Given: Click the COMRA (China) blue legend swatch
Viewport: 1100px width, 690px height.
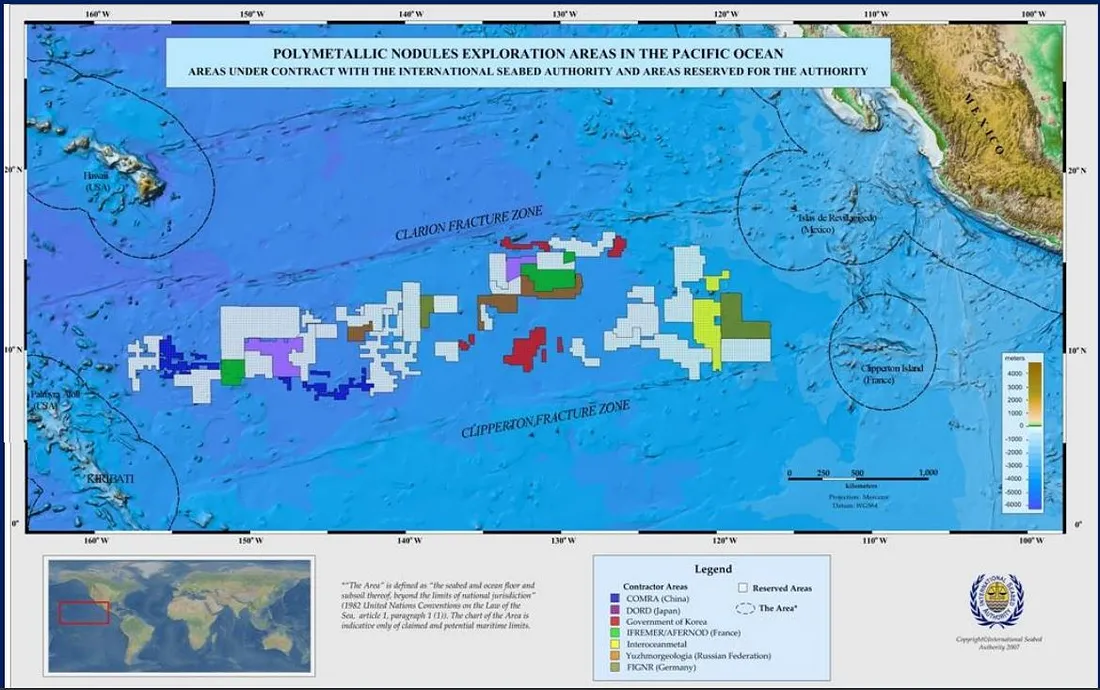Looking at the screenshot, I should pos(615,598).
